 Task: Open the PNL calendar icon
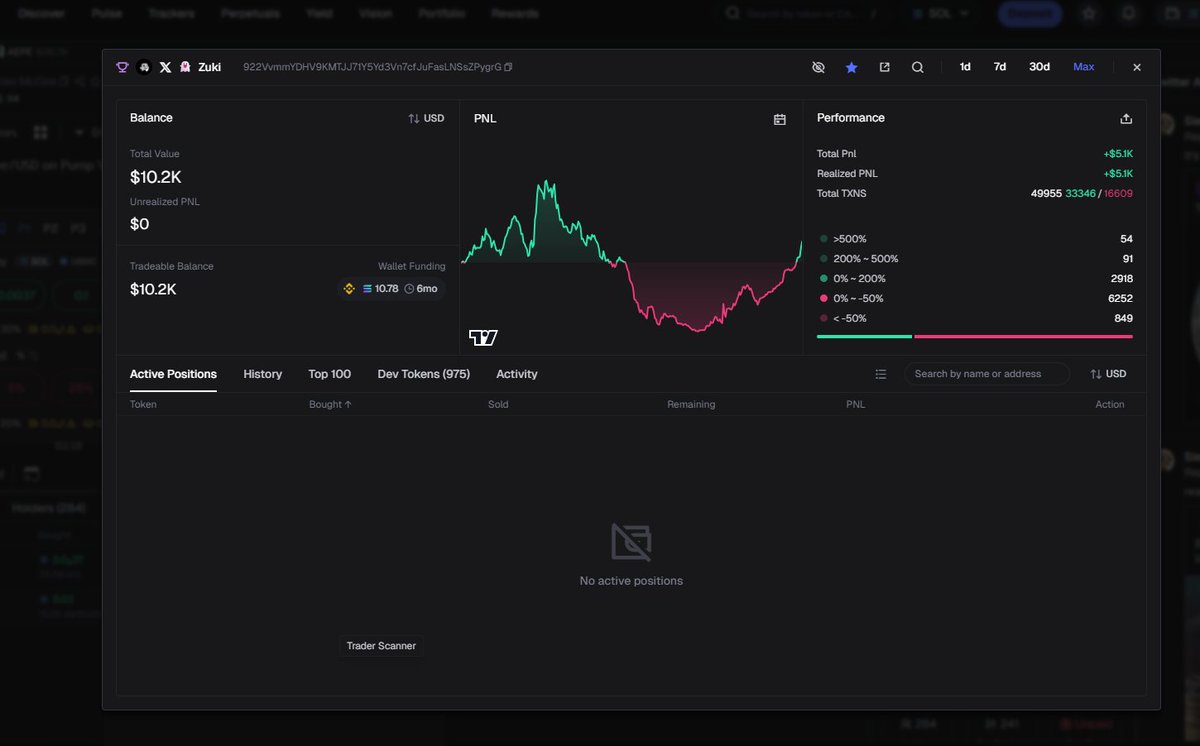pos(780,119)
